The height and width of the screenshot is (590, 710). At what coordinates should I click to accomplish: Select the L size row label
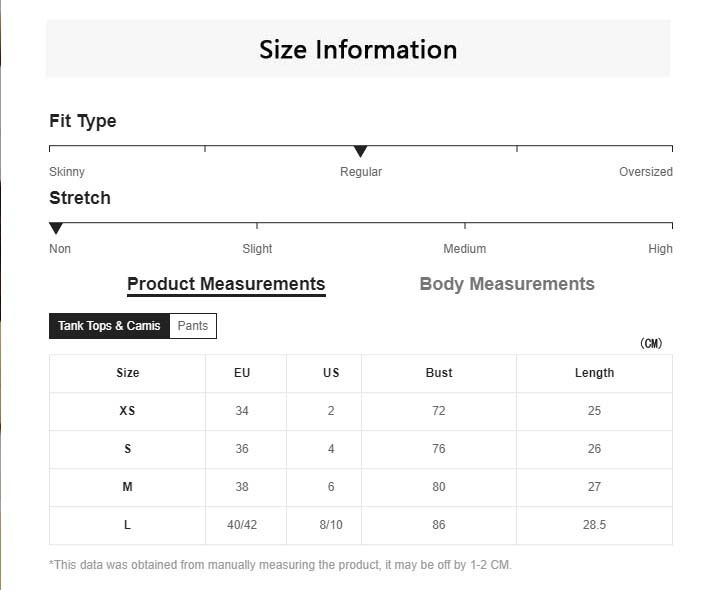[128, 525]
